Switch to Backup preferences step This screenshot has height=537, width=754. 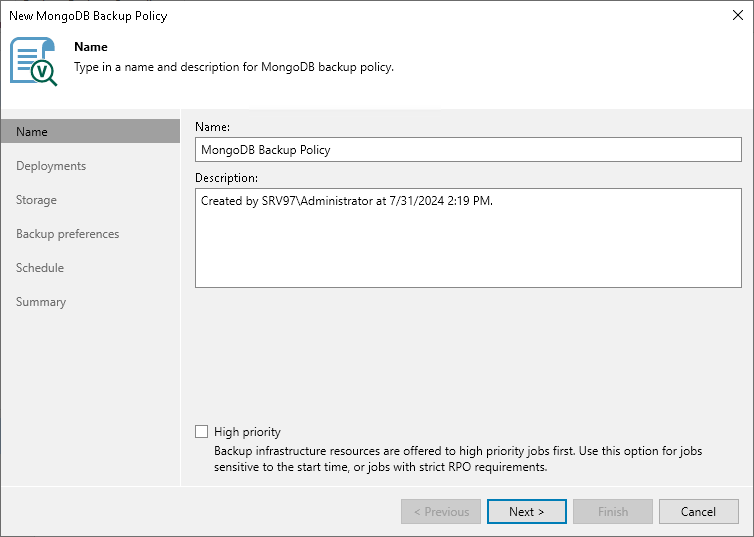pos(67,234)
